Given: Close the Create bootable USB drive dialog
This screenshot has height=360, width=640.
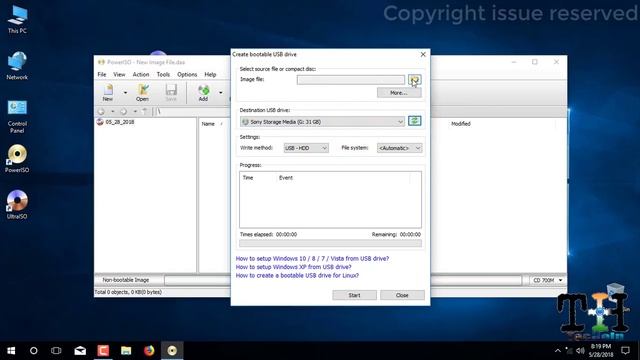Looking at the screenshot, I should tap(423, 54).
